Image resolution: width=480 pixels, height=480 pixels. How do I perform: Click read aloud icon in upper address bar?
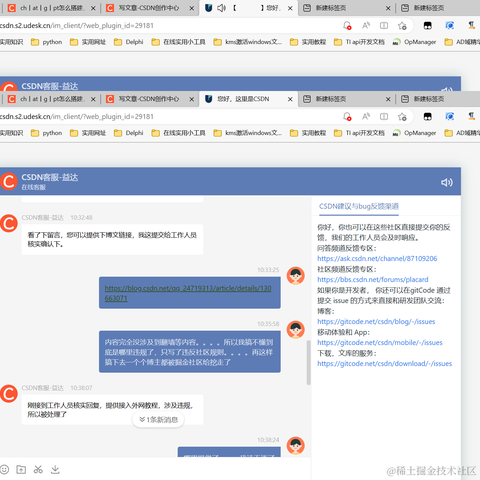tap(366, 26)
